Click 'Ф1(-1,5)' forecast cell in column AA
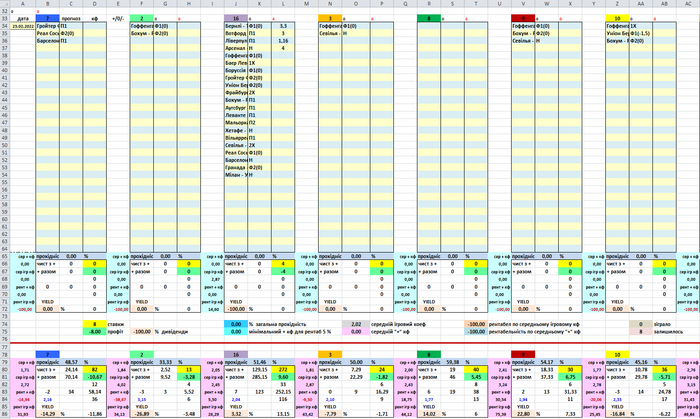 641,33
